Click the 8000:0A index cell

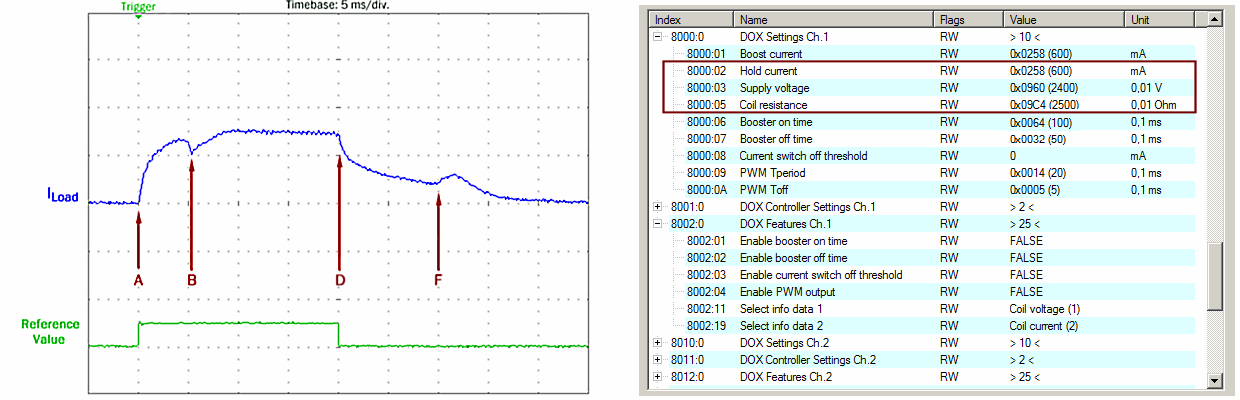click(705, 190)
